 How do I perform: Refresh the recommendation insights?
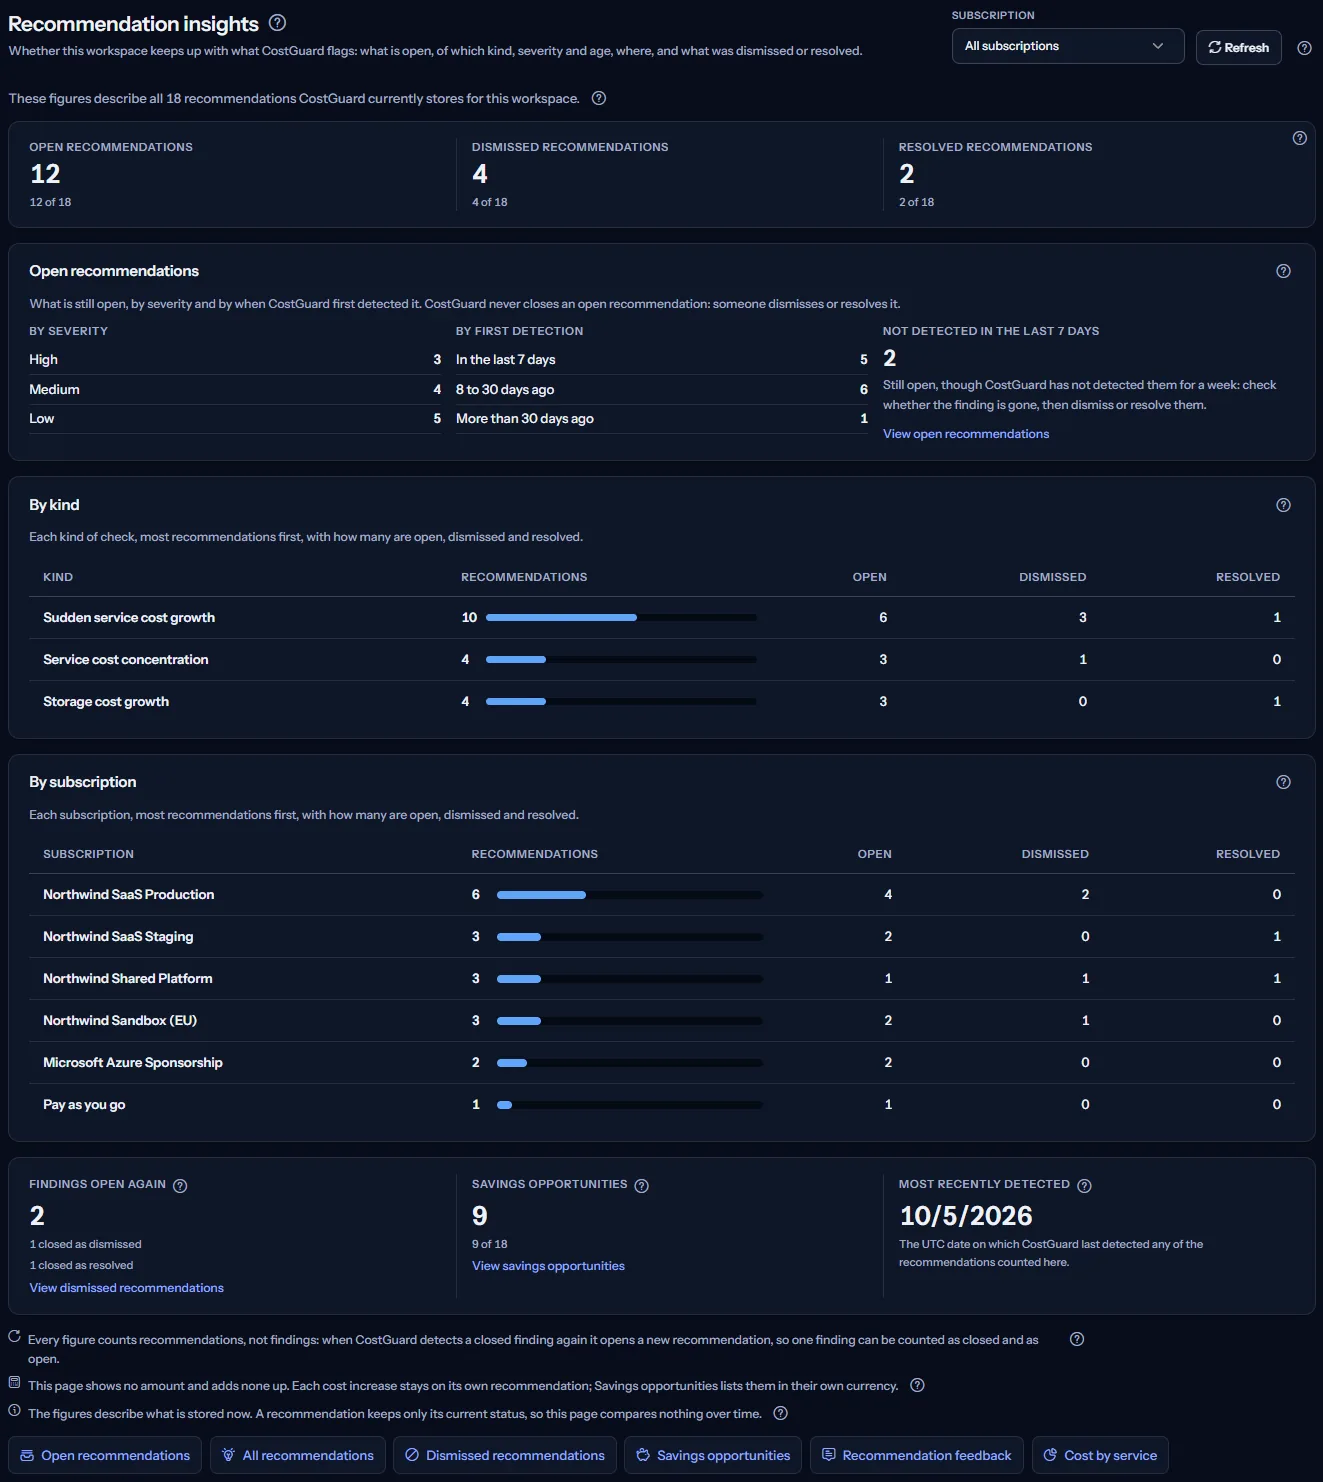[1238, 47]
